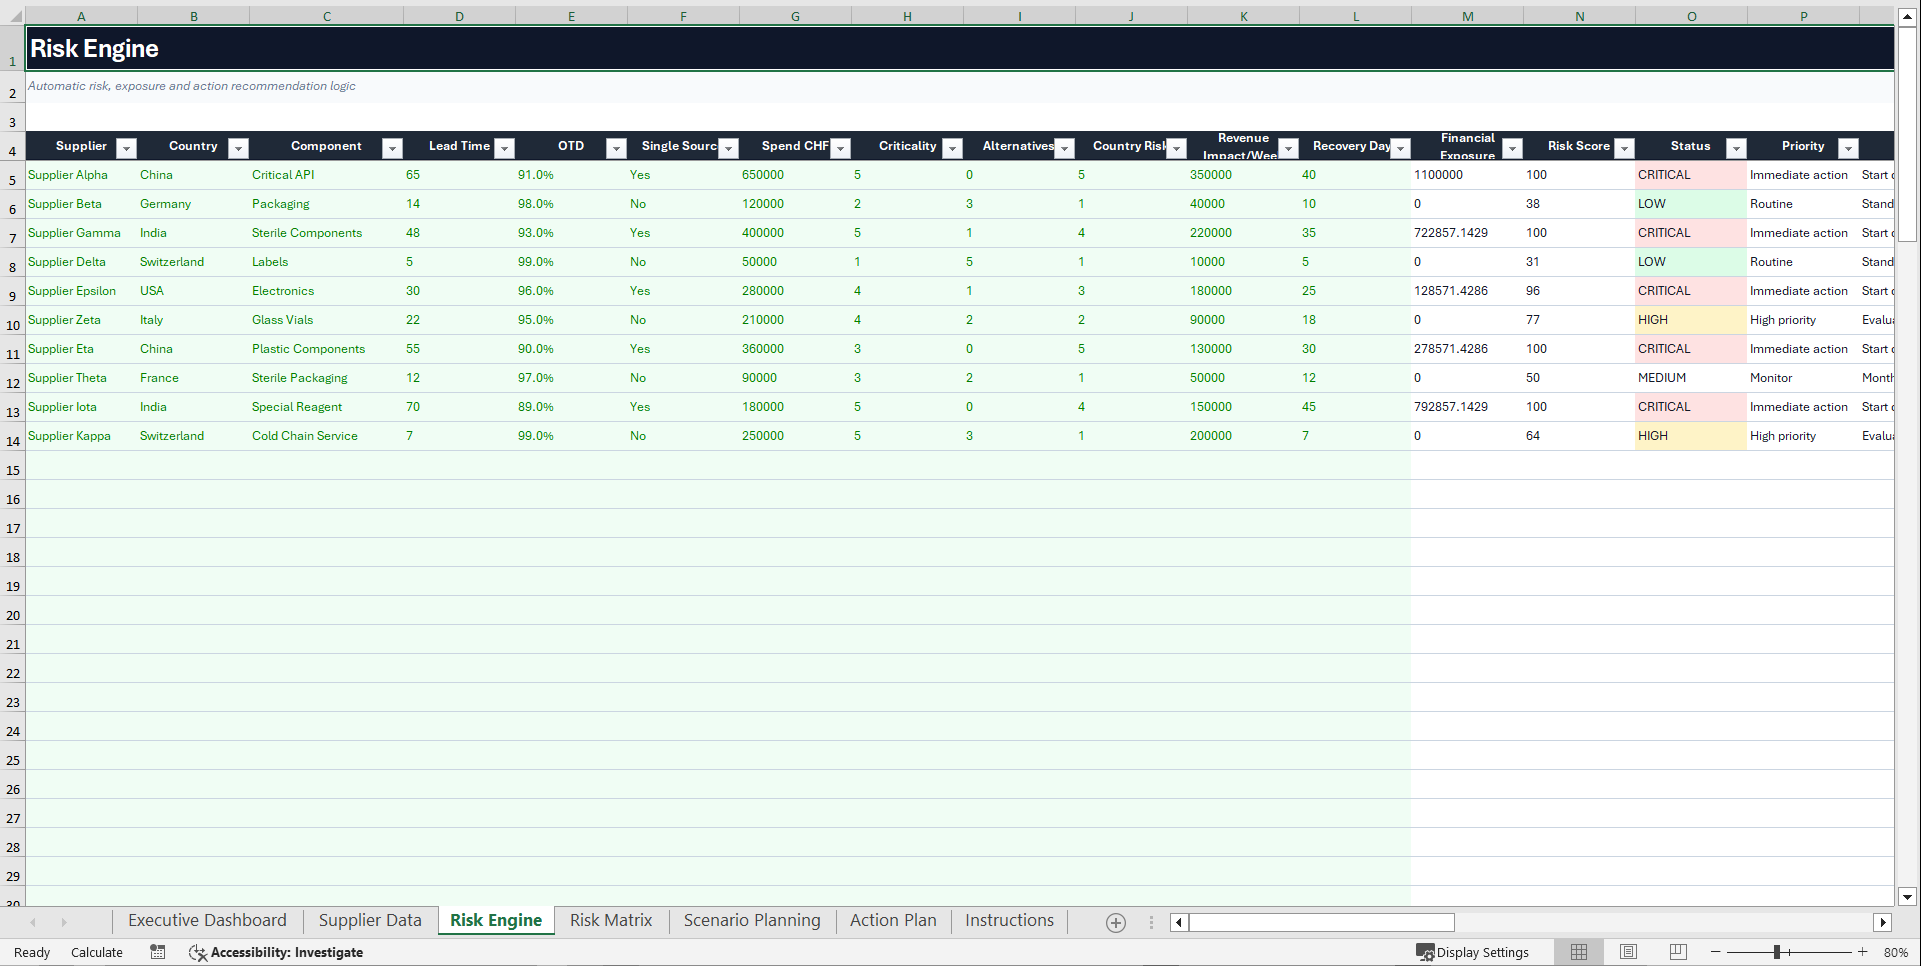The image size is (1921, 966).
Task: Open the Scenario Planning sheet
Action: pos(752,920)
